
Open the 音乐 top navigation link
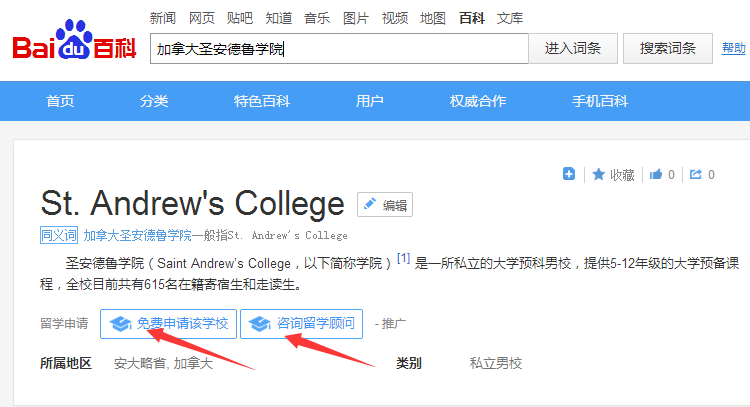pos(317,18)
